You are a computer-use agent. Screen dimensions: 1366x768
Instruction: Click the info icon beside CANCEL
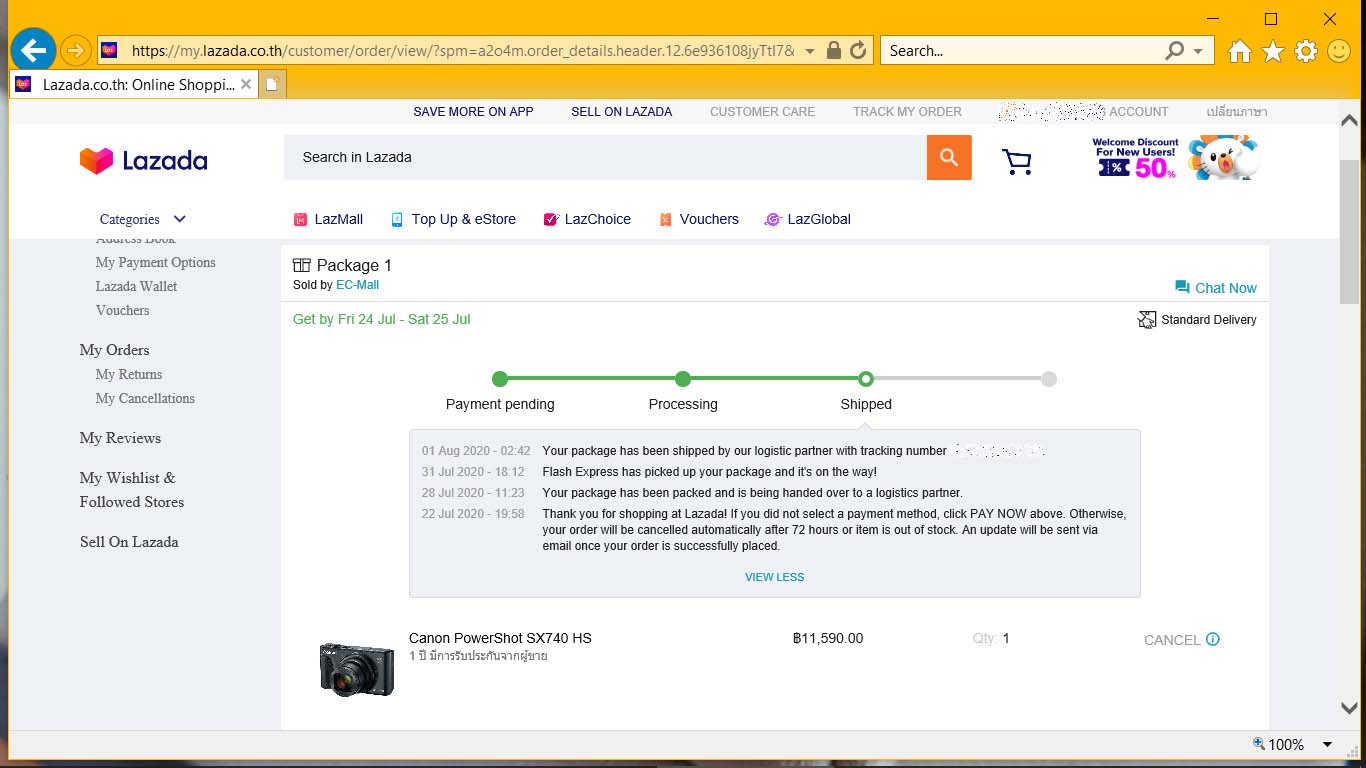[x=1213, y=639]
